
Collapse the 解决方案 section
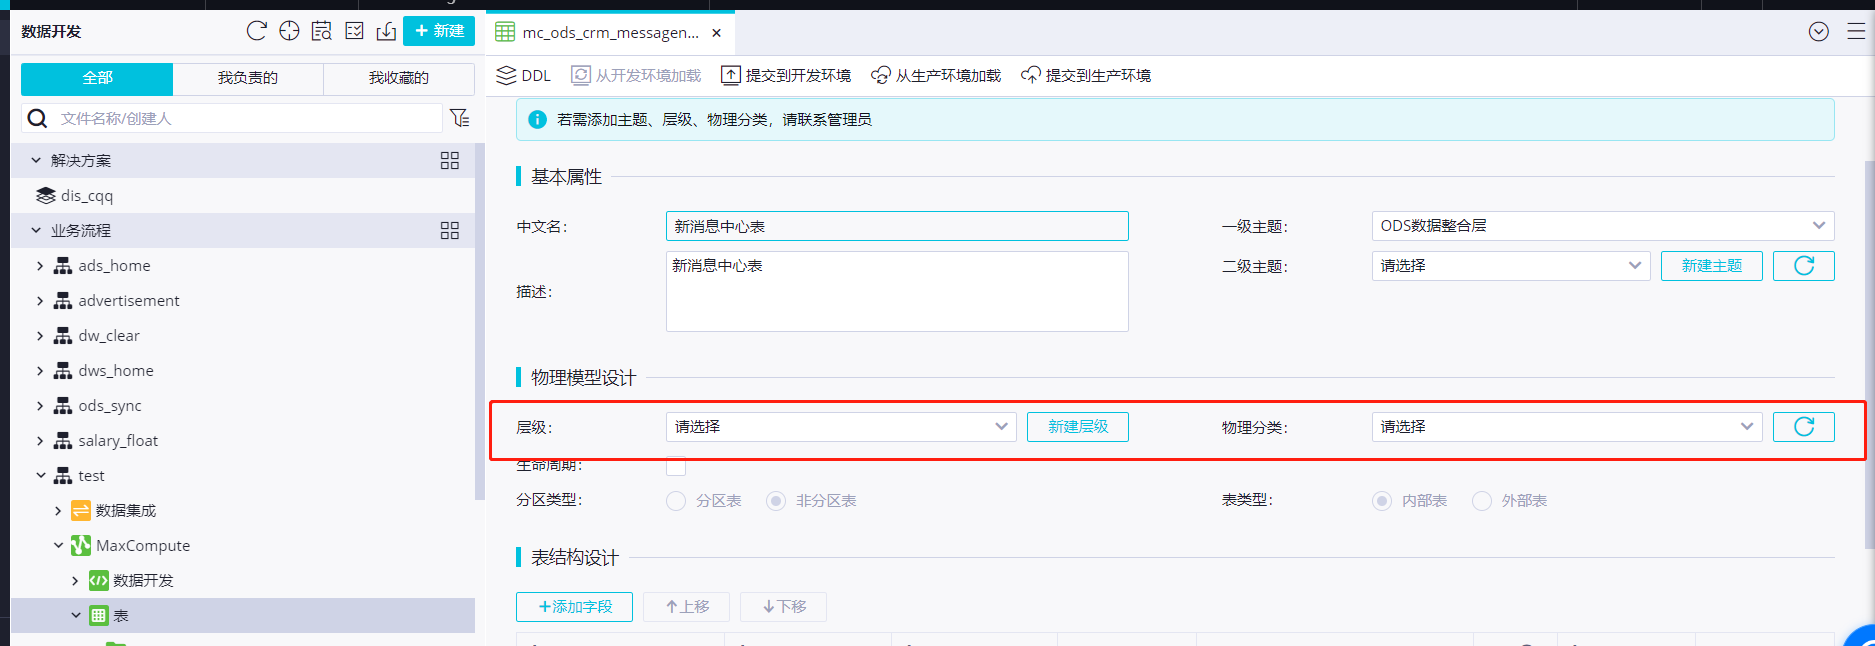click(36, 160)
